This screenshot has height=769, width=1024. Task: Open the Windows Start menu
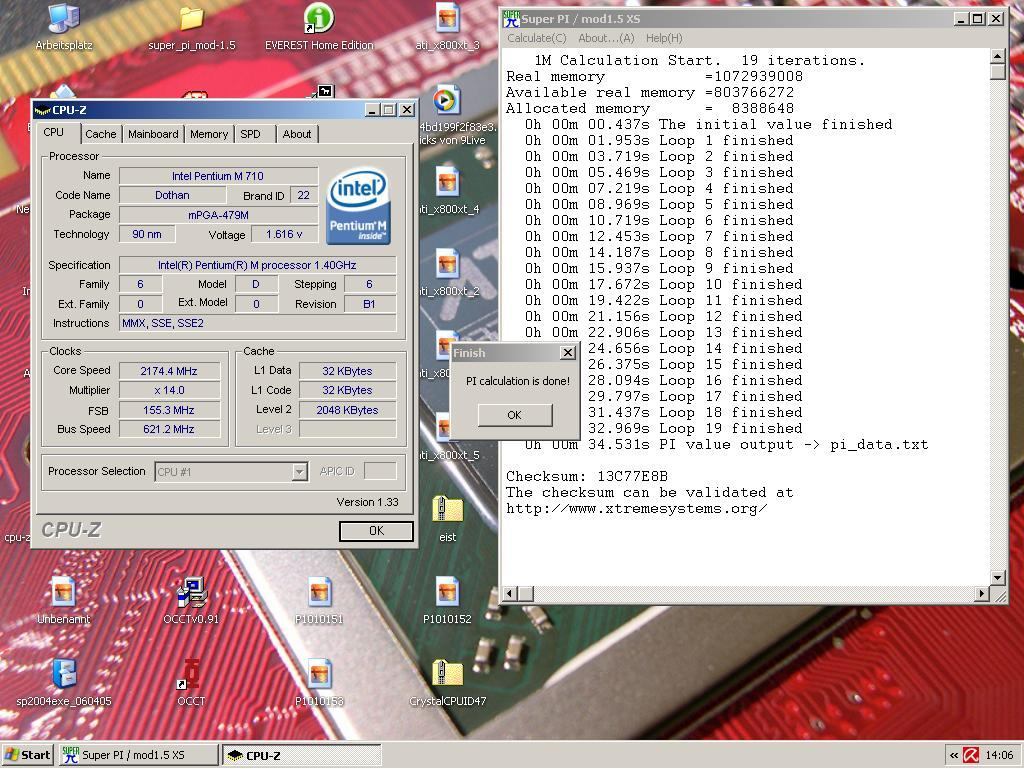pyautogui.click(x=27, y=755)
